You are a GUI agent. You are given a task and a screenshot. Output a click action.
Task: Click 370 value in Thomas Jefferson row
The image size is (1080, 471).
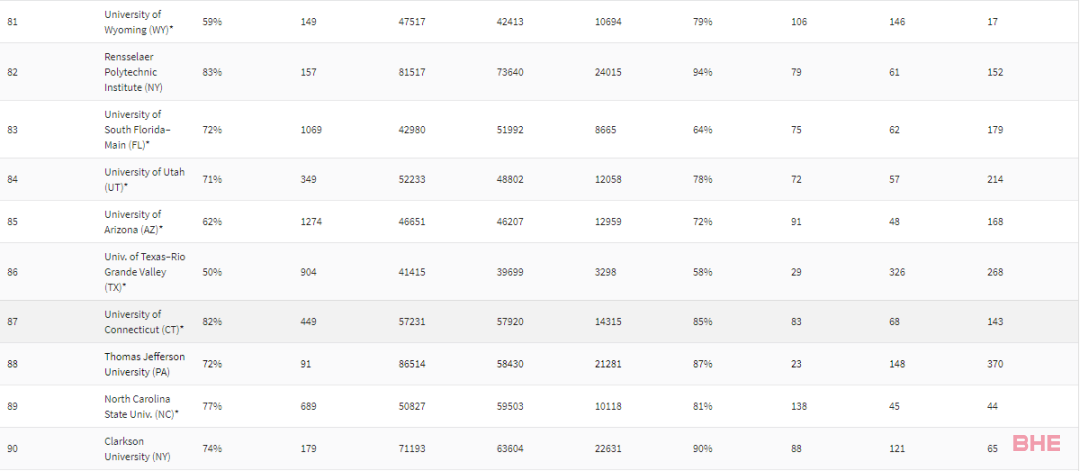pos(995,364)
